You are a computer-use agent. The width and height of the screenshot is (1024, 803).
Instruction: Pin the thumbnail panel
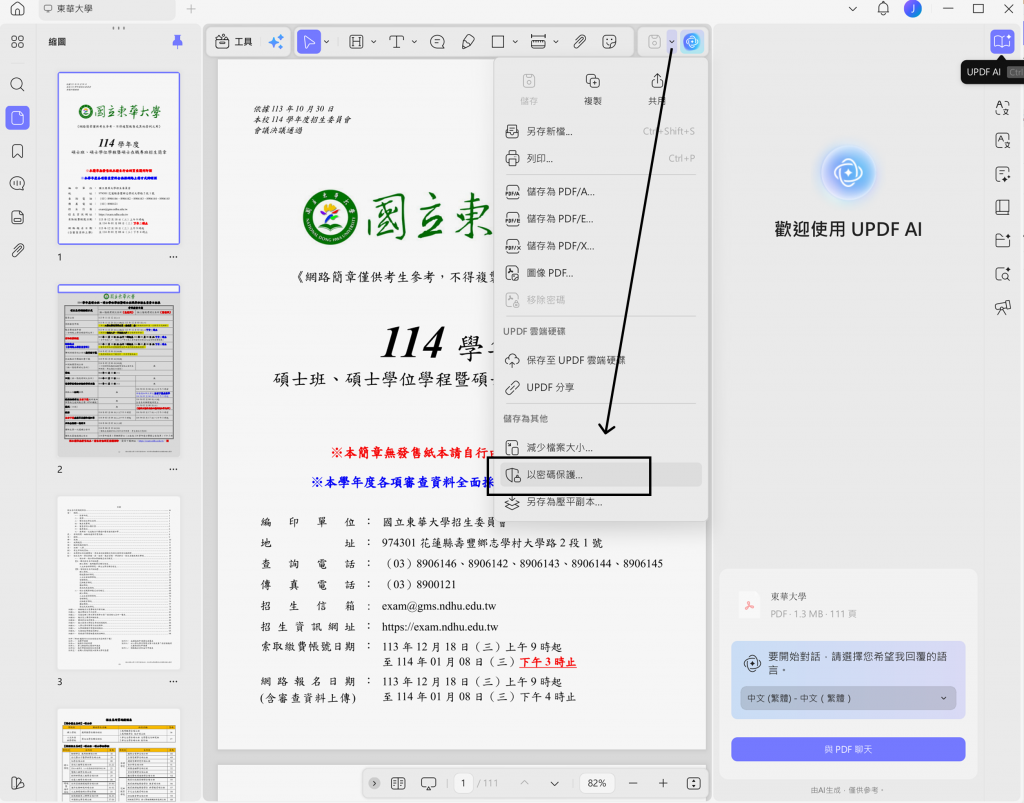point(177,42)
